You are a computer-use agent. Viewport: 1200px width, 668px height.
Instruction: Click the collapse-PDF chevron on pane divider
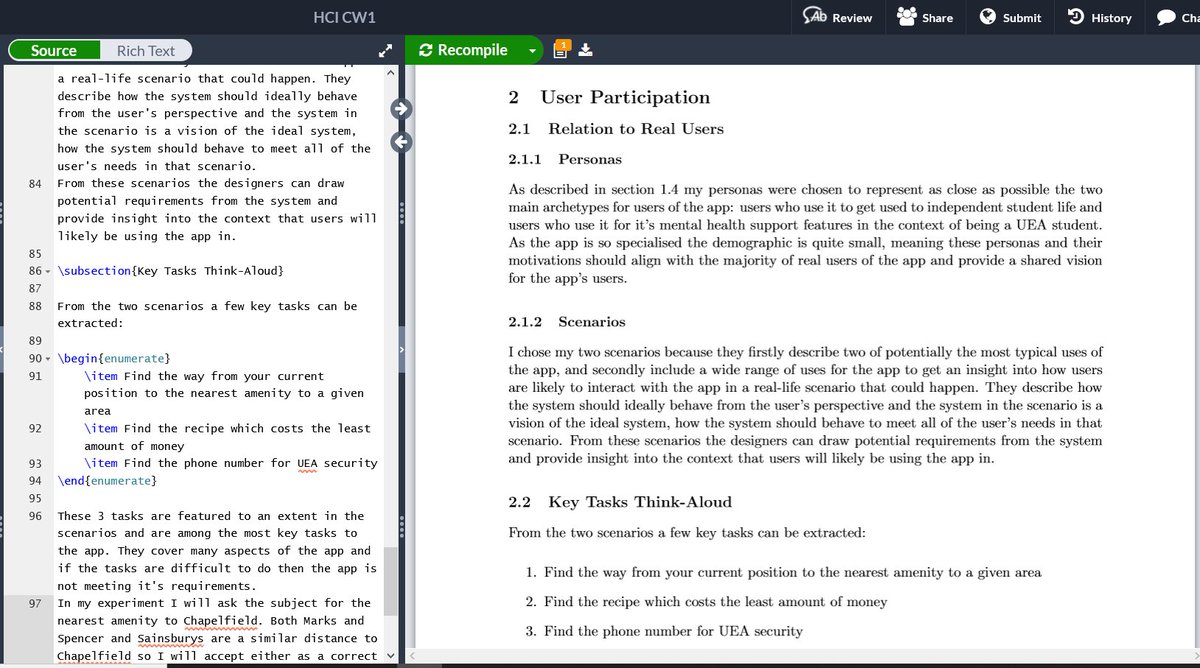401,350
